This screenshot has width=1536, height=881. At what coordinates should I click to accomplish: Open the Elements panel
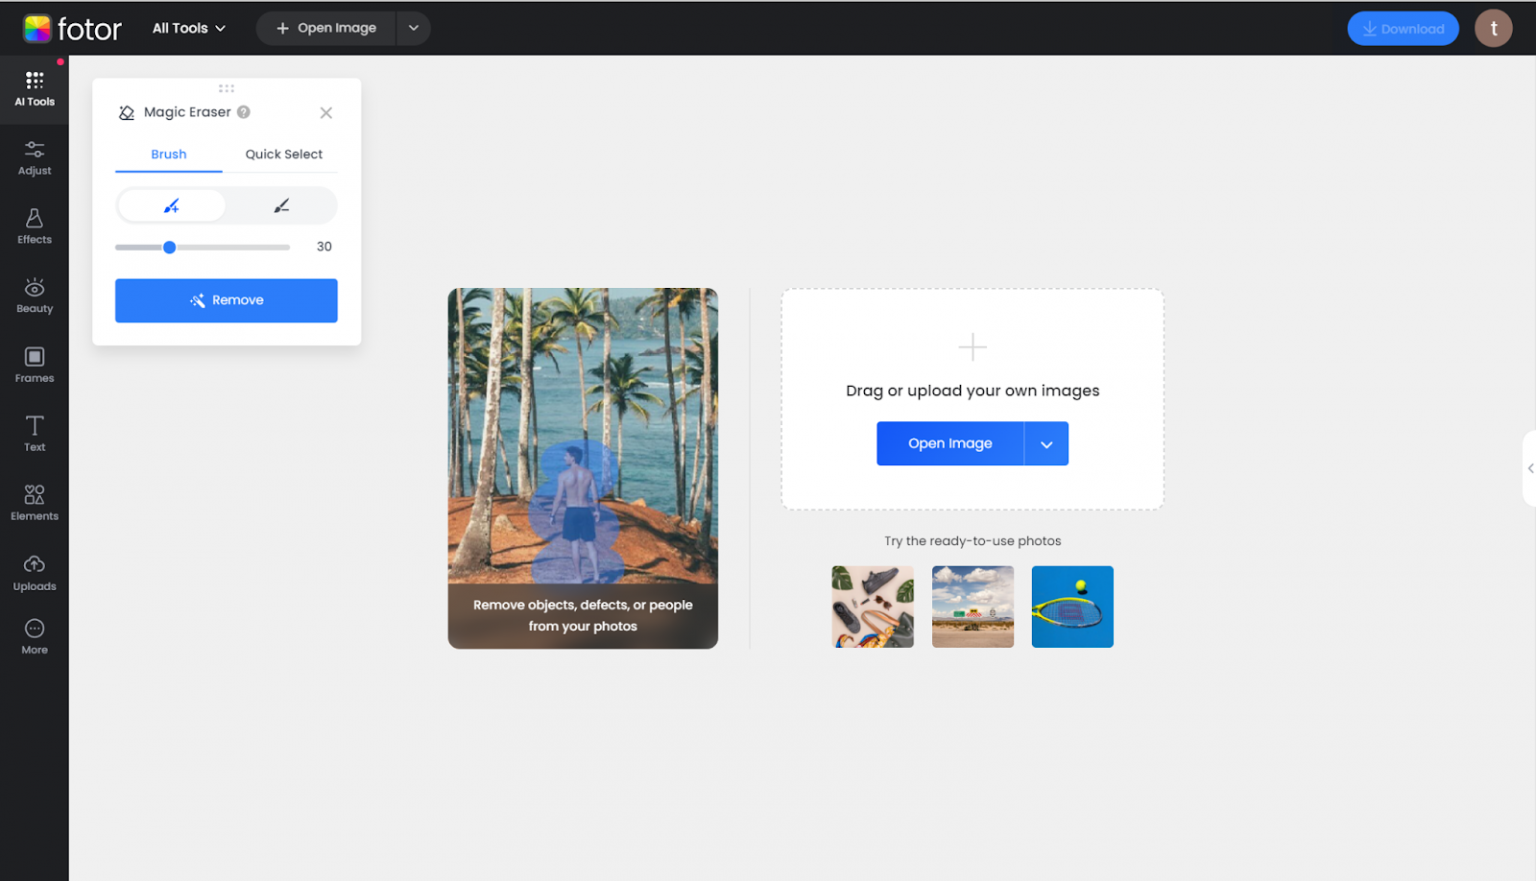coord(34,503)
